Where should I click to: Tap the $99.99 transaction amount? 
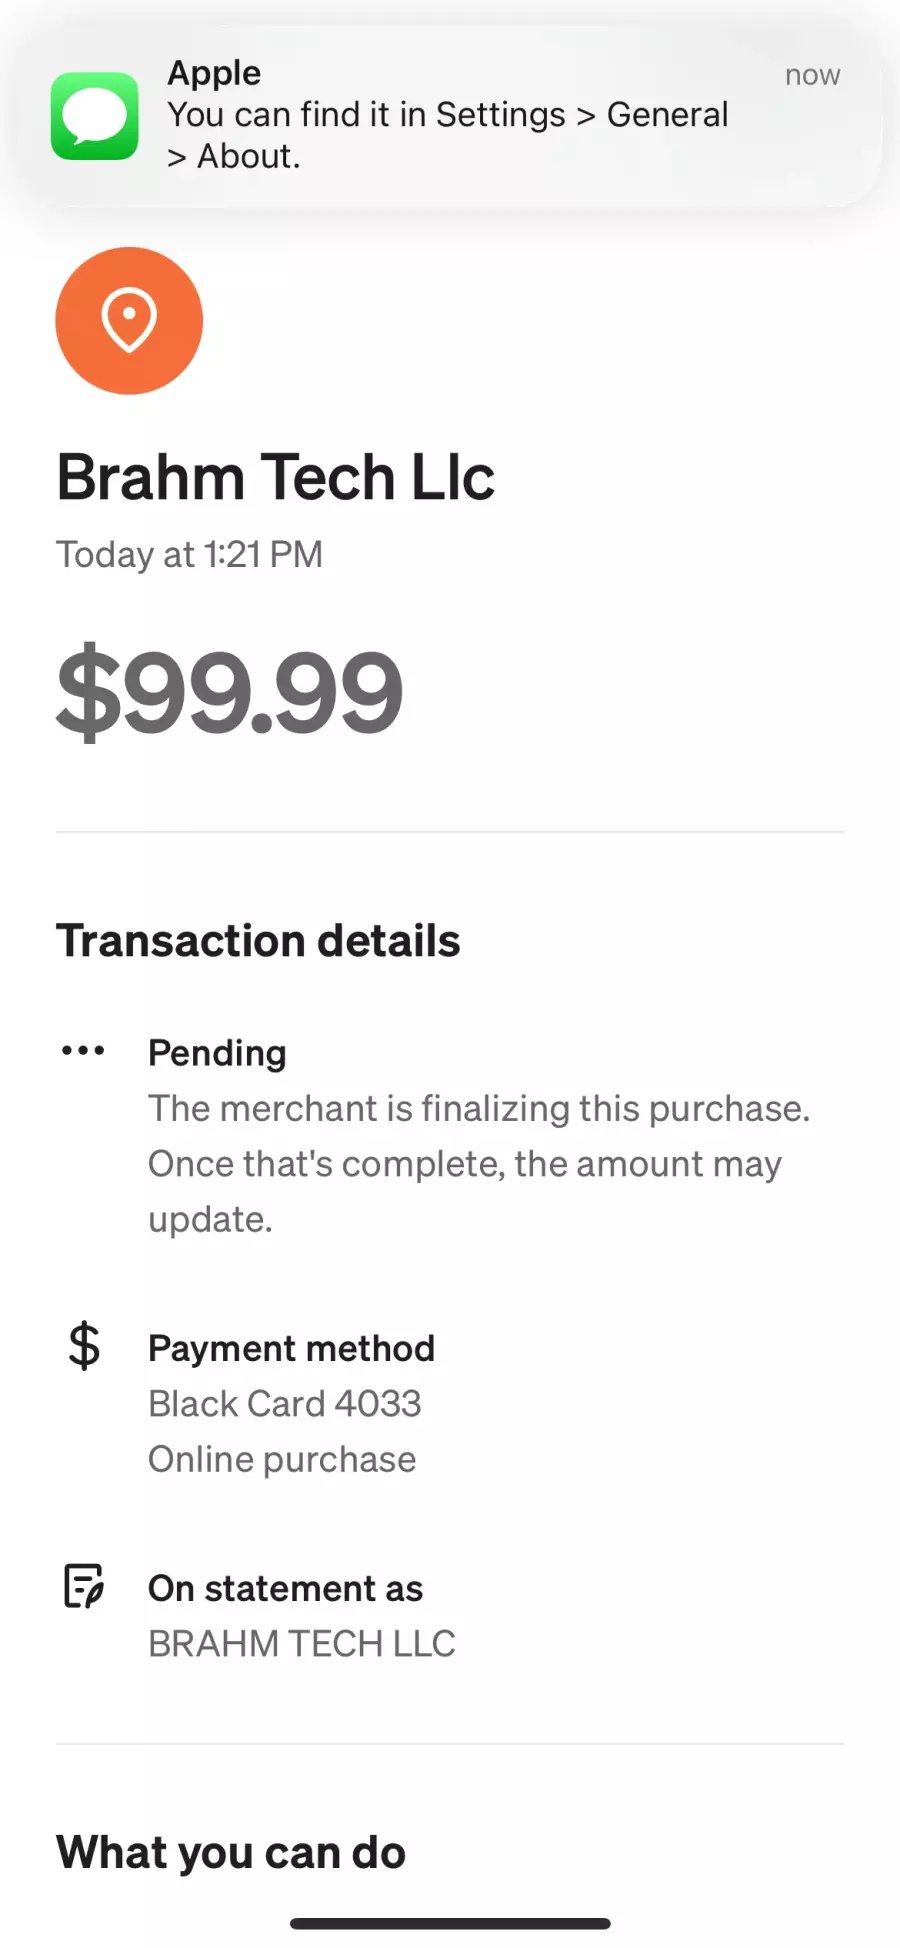pyautogui.click(x=229, y=692)
